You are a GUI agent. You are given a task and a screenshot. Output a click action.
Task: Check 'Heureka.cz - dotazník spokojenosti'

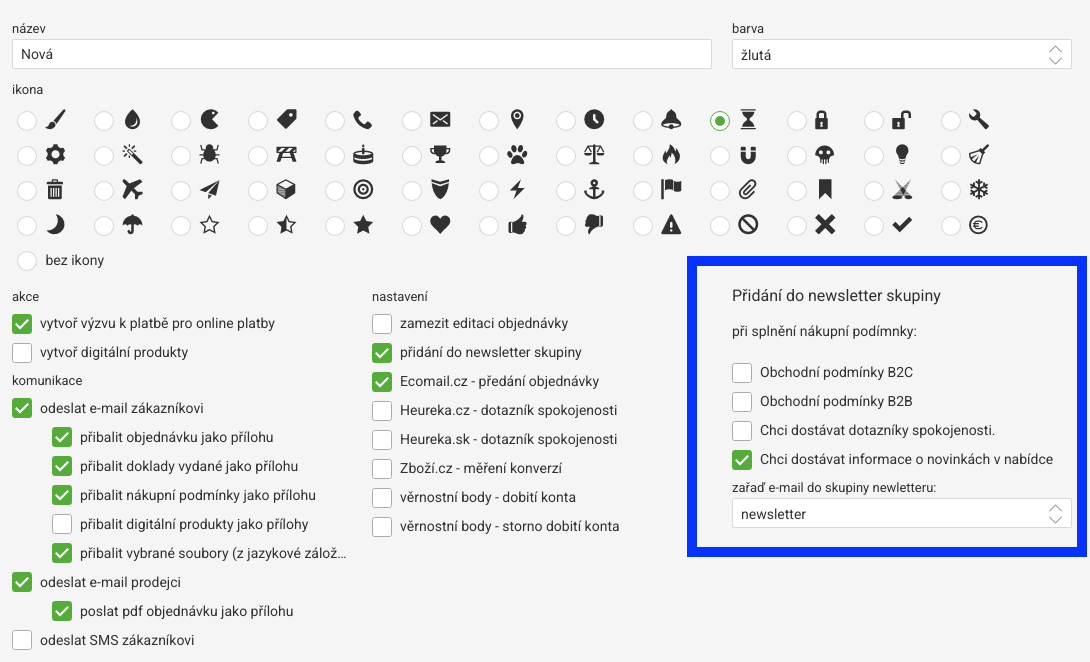pos(382,410)
